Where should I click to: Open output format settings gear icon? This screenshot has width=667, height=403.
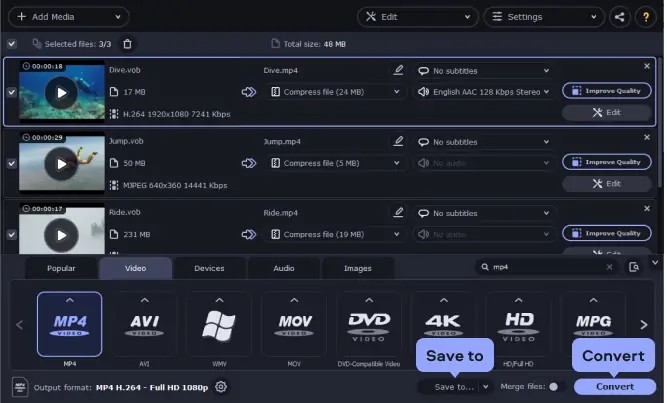click(x=221, y=387)
